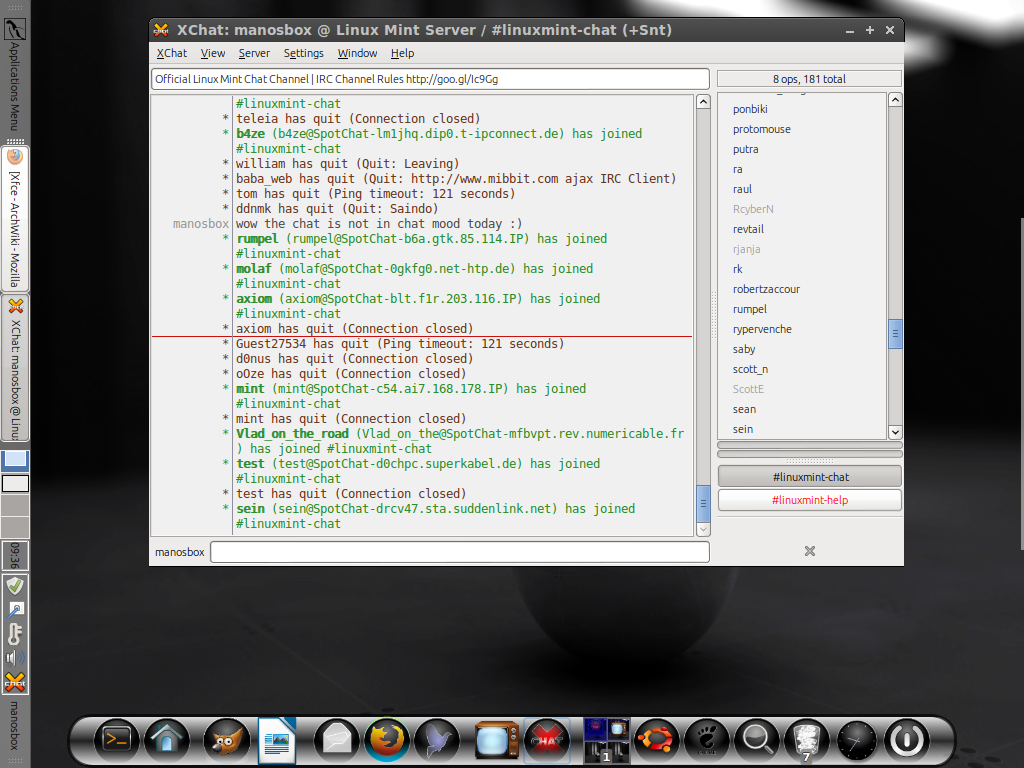The image size is (1024, 768).
Task: Switch to the #linuxmint-help channel tab
Action: click(x=810, y=500)
